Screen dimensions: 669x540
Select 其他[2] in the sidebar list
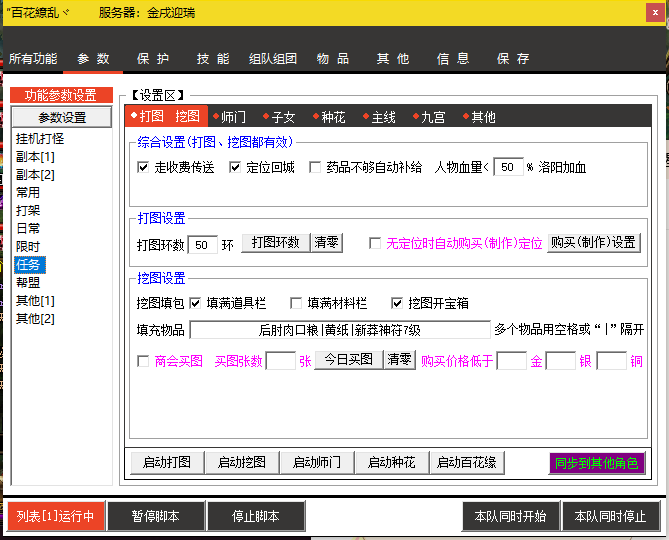35,319
